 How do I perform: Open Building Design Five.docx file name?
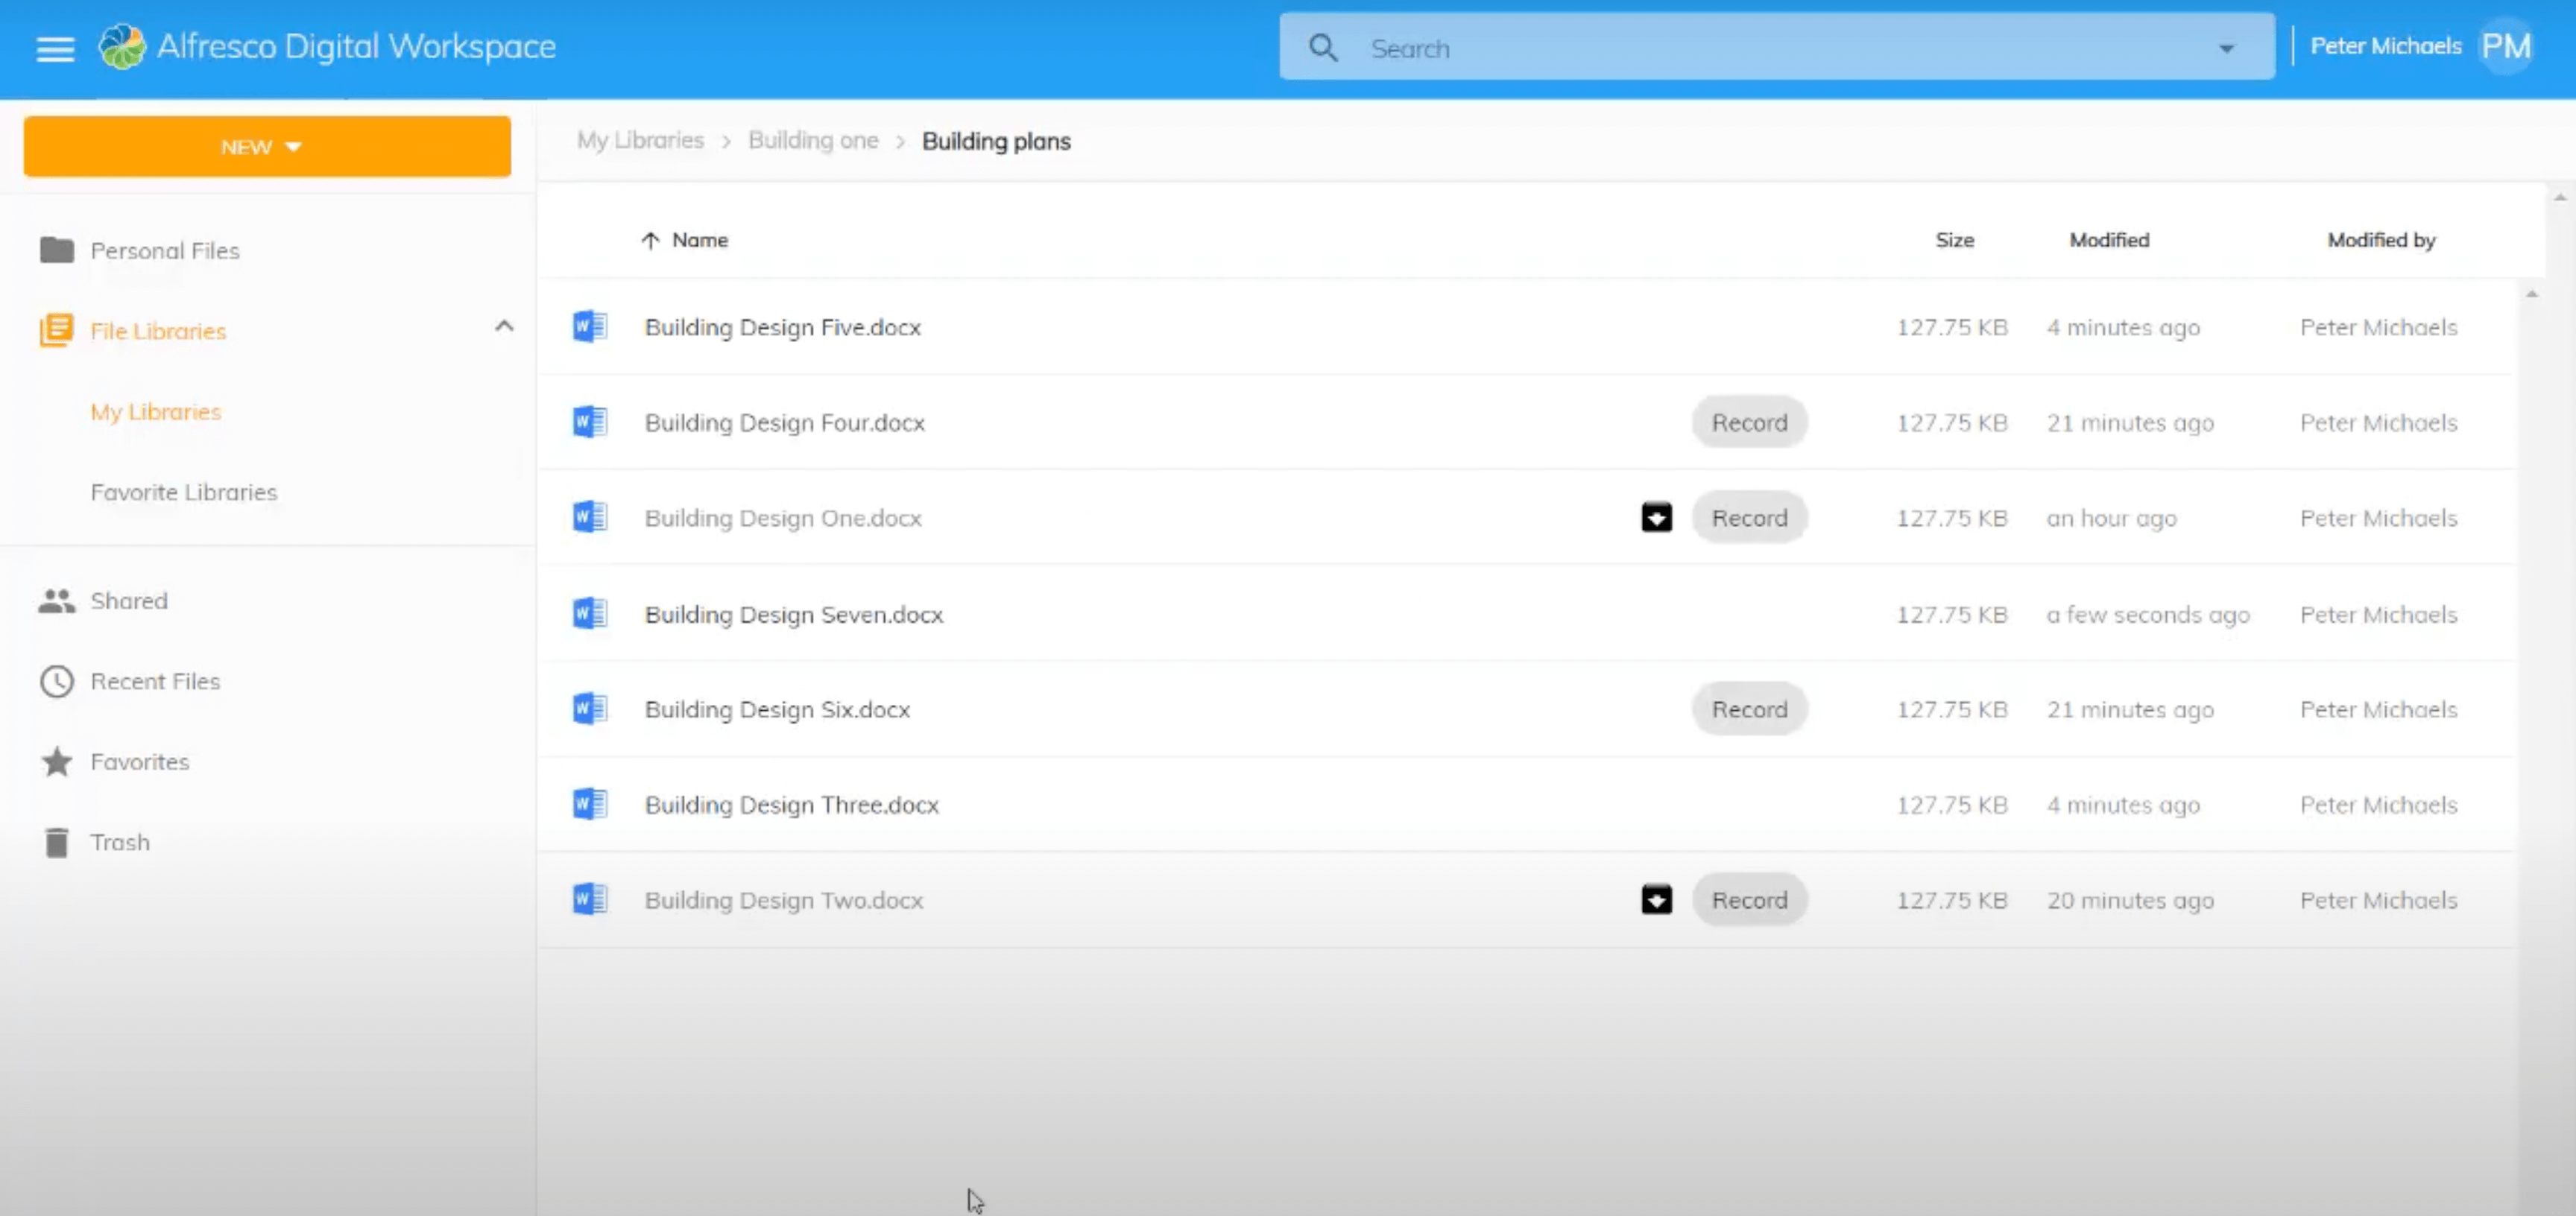(783, 327)
